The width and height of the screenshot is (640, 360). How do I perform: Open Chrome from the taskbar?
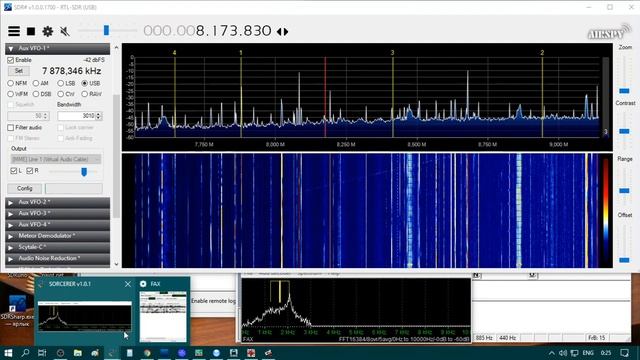[x=147, y=353]
